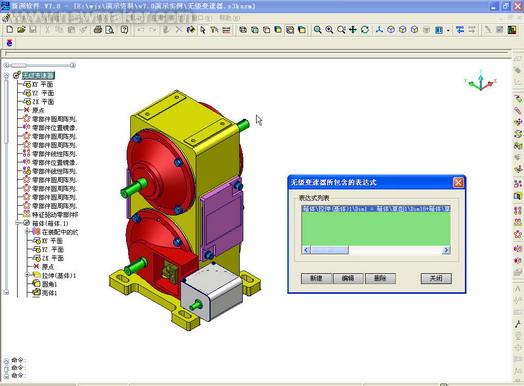Choose the arrow selection cursor tool
Screen dimensions: 524x386
(203, 30)
